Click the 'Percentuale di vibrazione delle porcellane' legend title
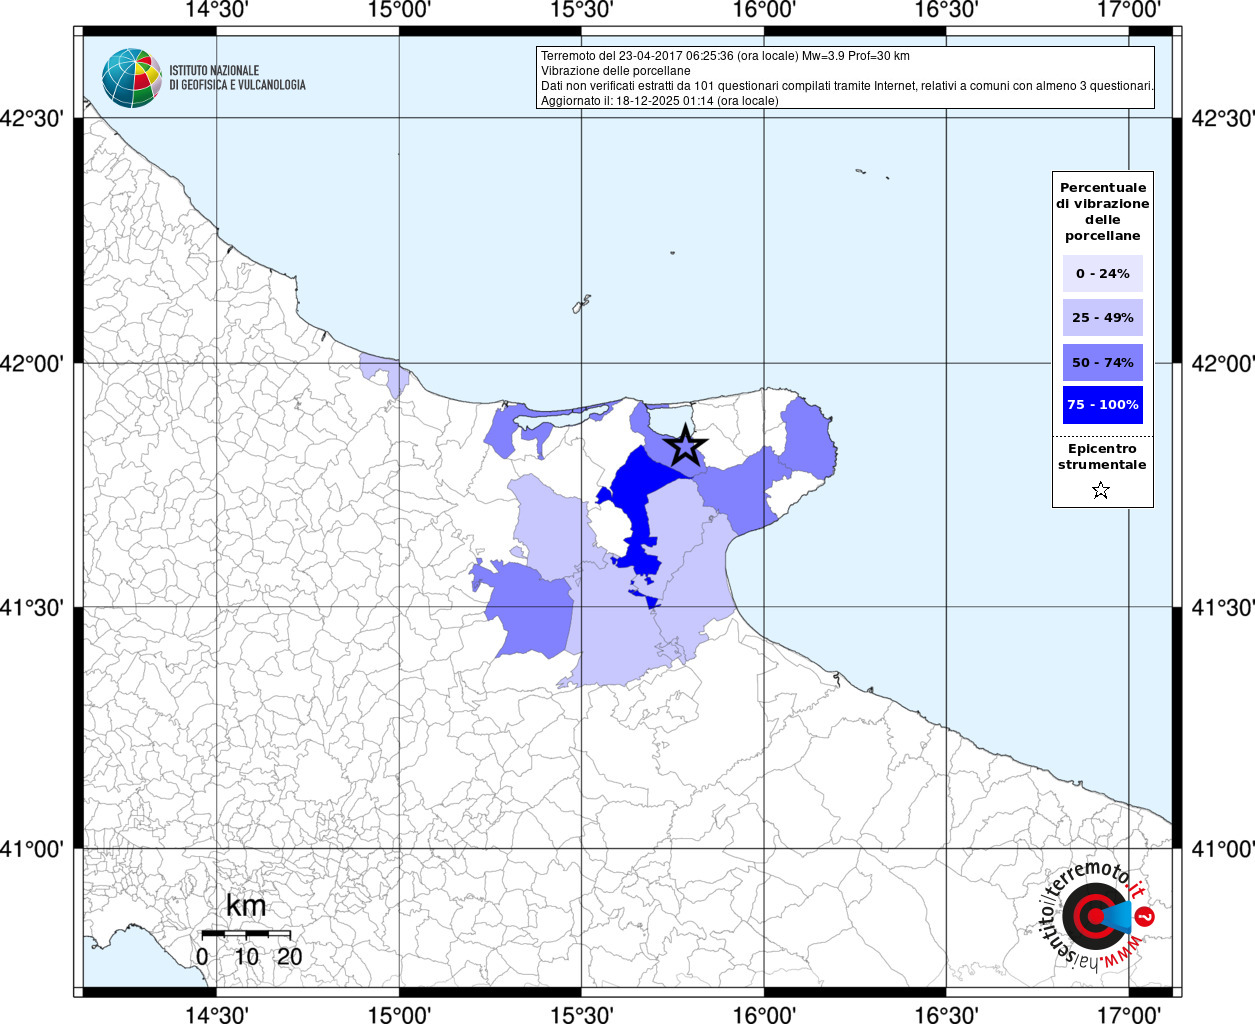Viewport: 1255px width, 1024px height. pyautogui.click(x=1102, y=211)
